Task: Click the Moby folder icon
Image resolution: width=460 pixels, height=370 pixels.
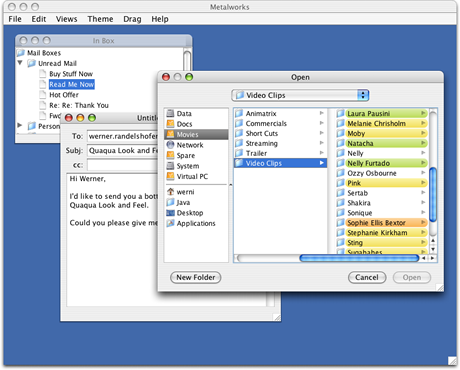Action: click(x=340, y=133)
